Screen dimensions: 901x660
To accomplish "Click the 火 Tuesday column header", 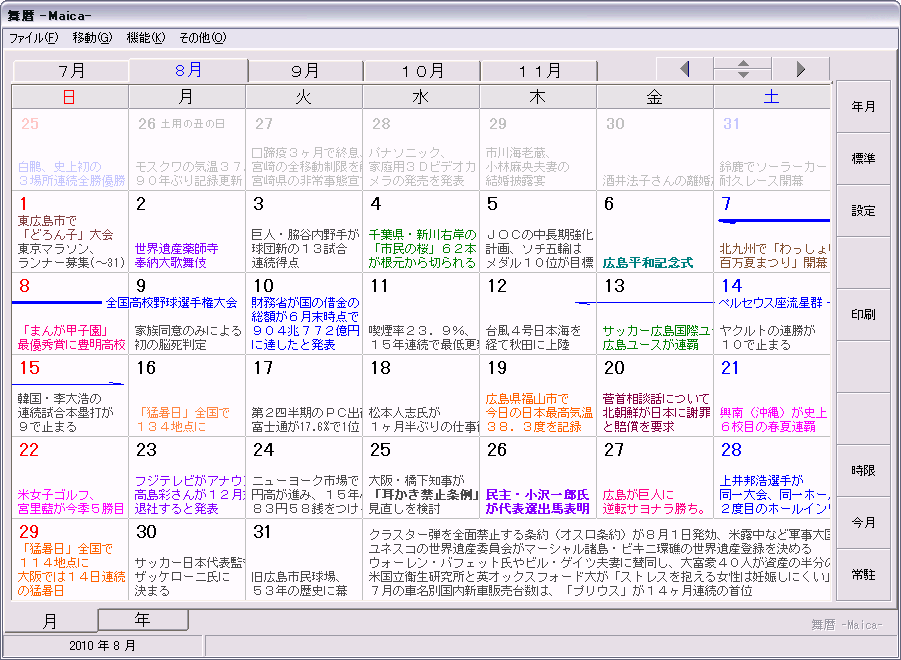I will [304, 97].
